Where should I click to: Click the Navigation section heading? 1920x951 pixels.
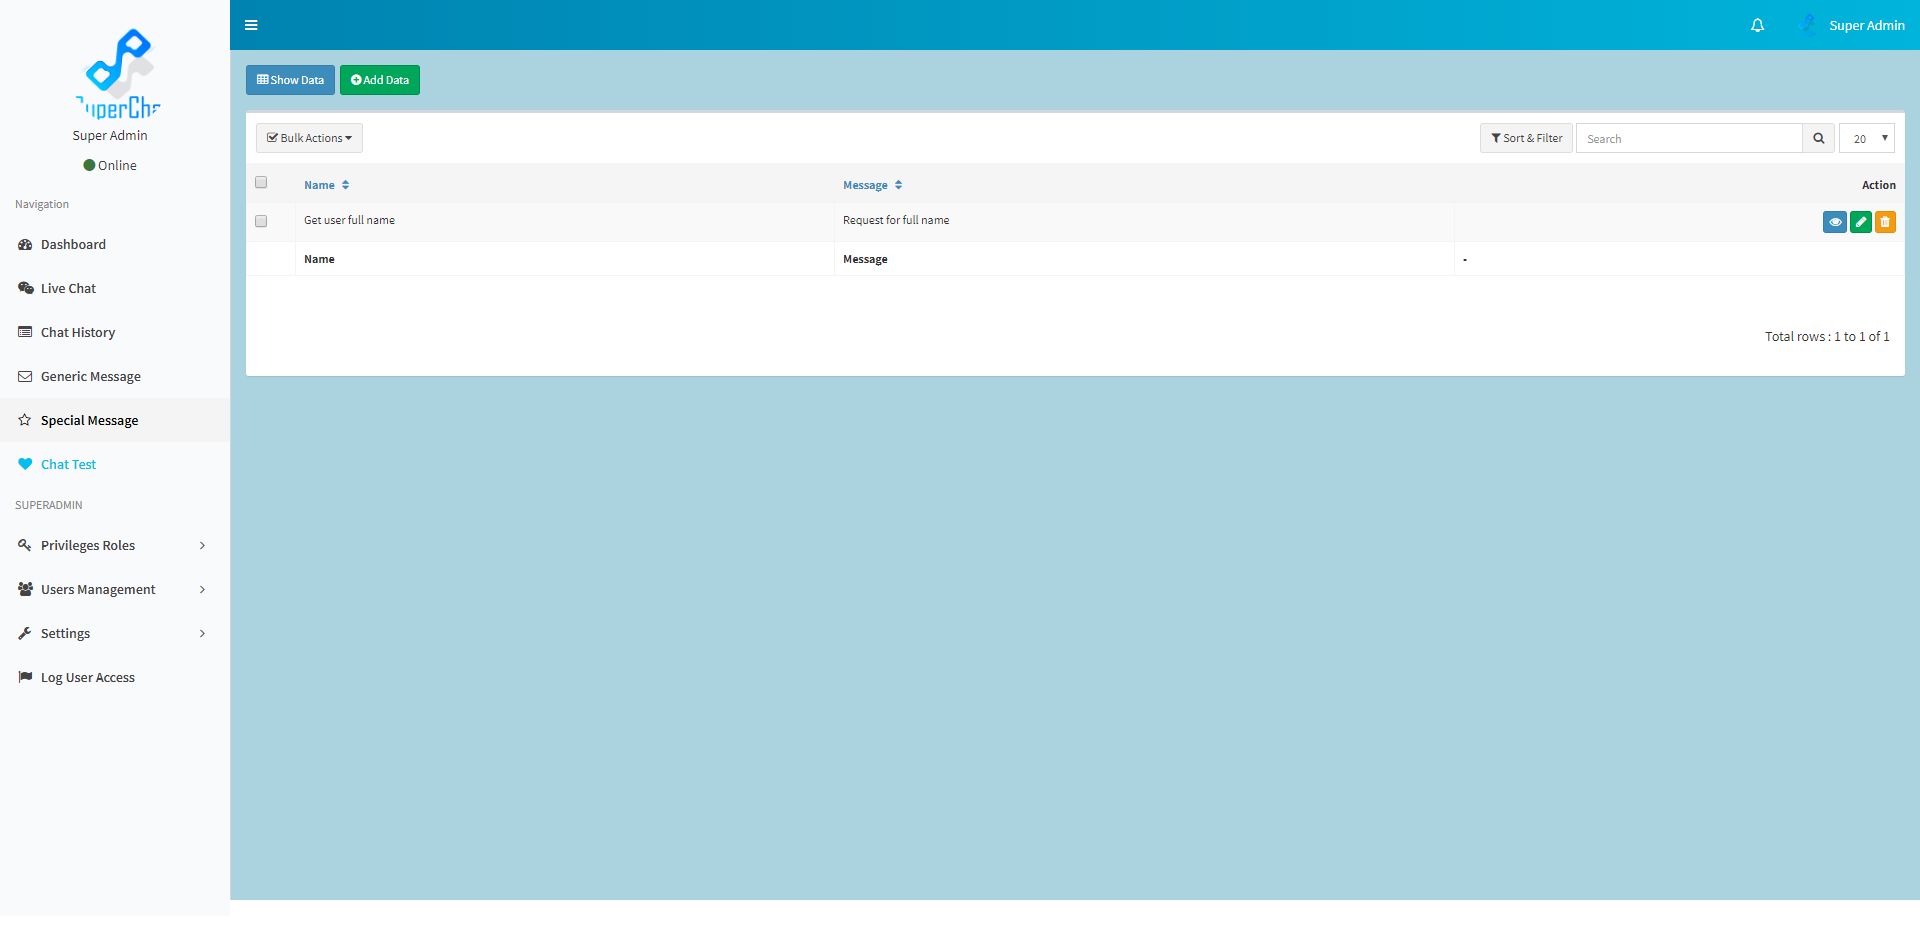click(x=42, y=204)
